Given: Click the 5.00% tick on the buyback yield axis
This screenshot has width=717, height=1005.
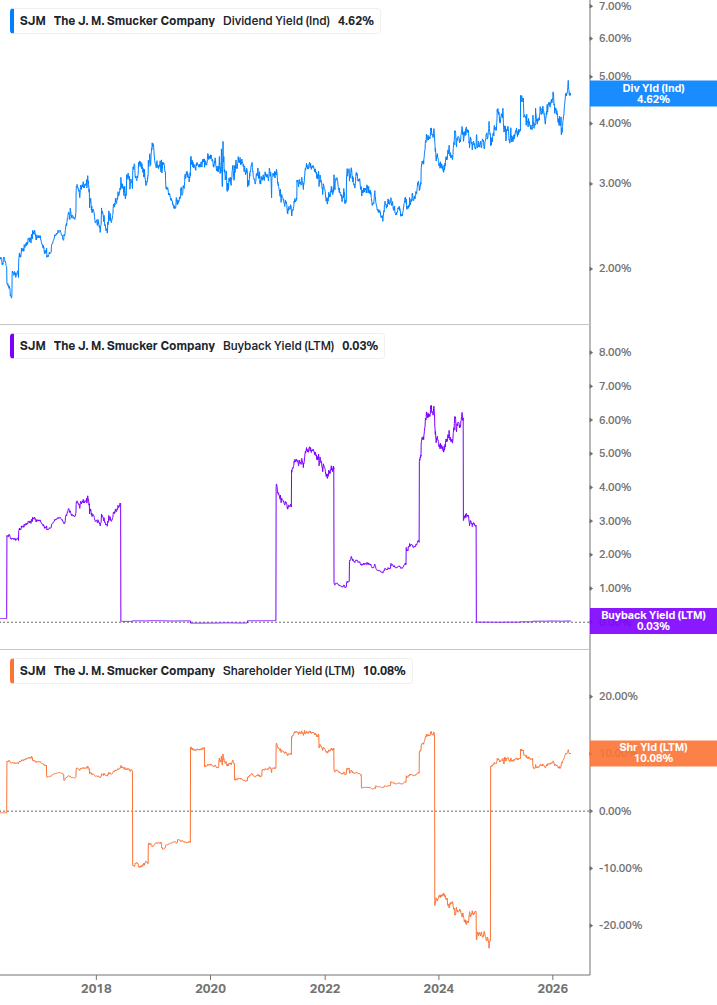Looking at the screenshot, I should (x=614, y=453).
